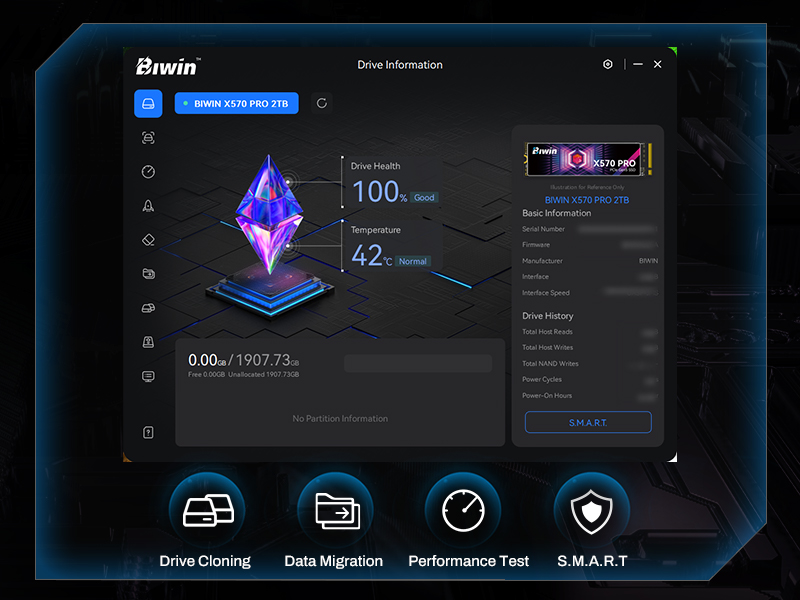Screen dimensions: 800x600
Task: Click the 'Drive Cloning' caption
Action: pos(205,561)
